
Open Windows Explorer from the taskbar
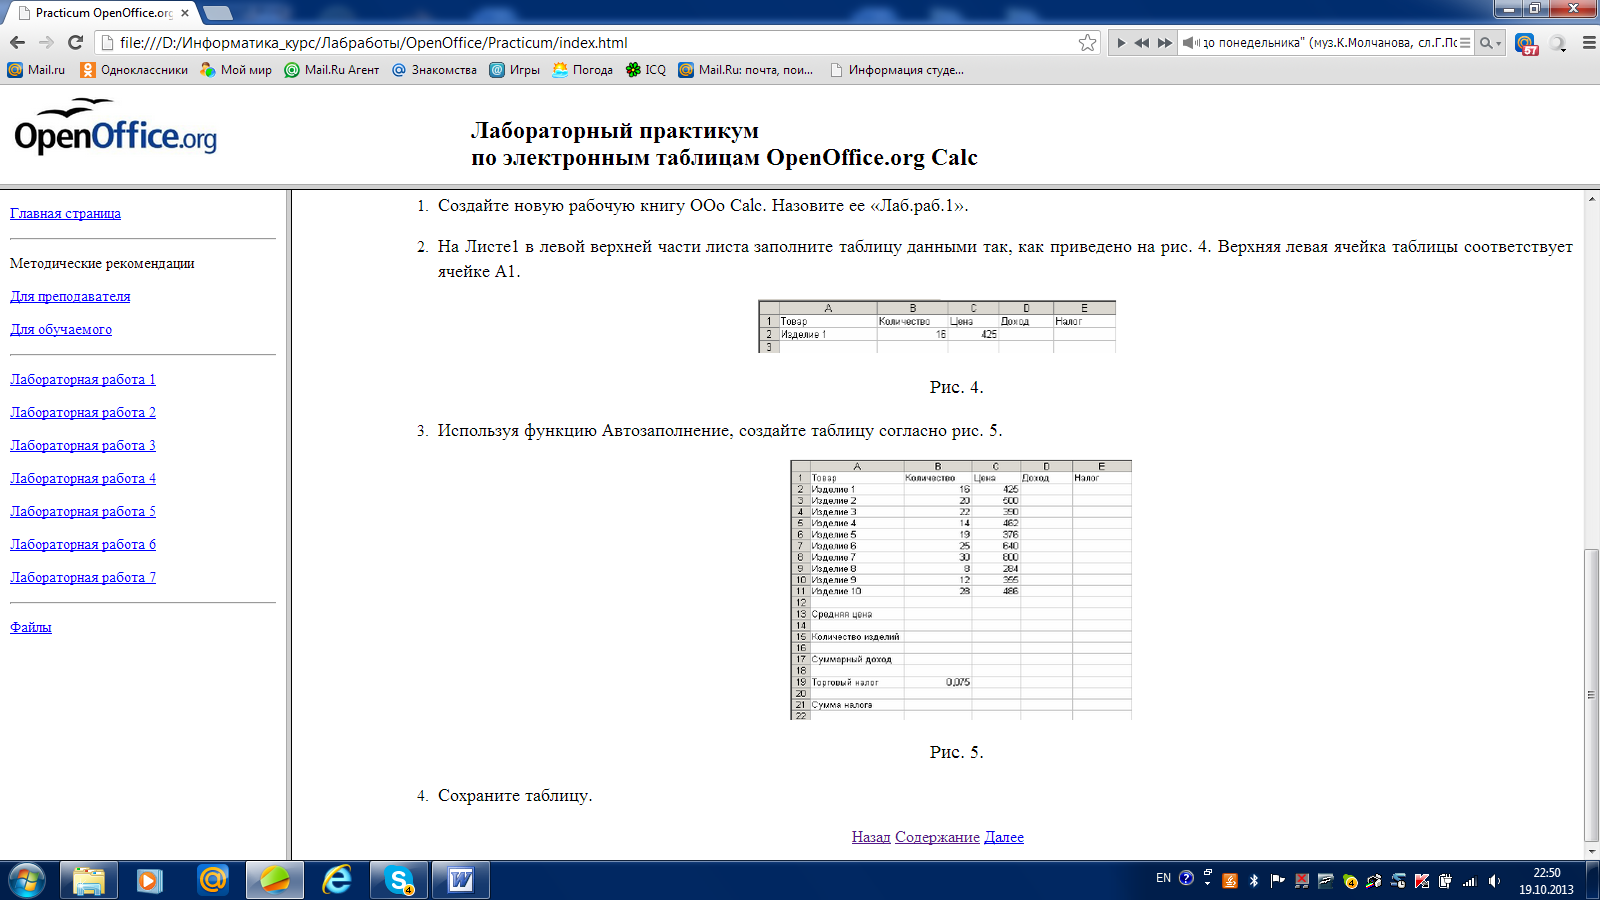[88, 880]
